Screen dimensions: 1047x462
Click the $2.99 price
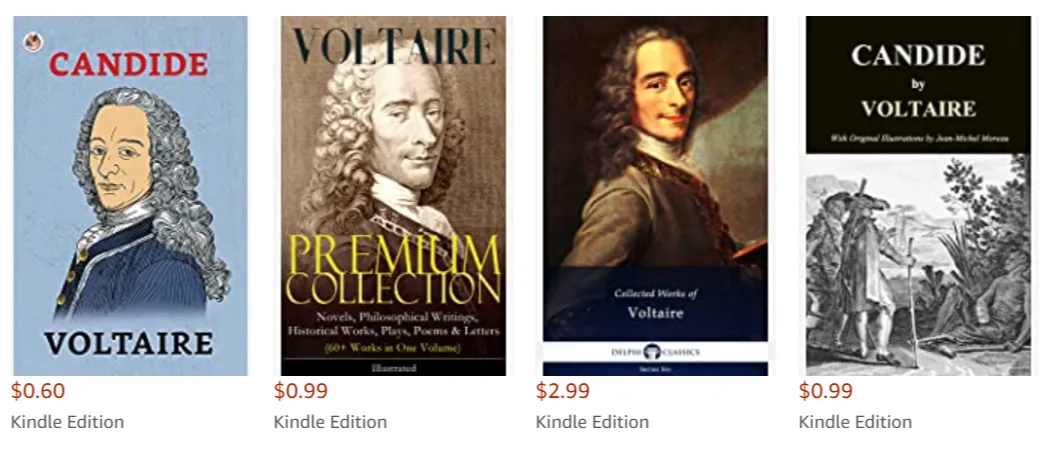563,391
